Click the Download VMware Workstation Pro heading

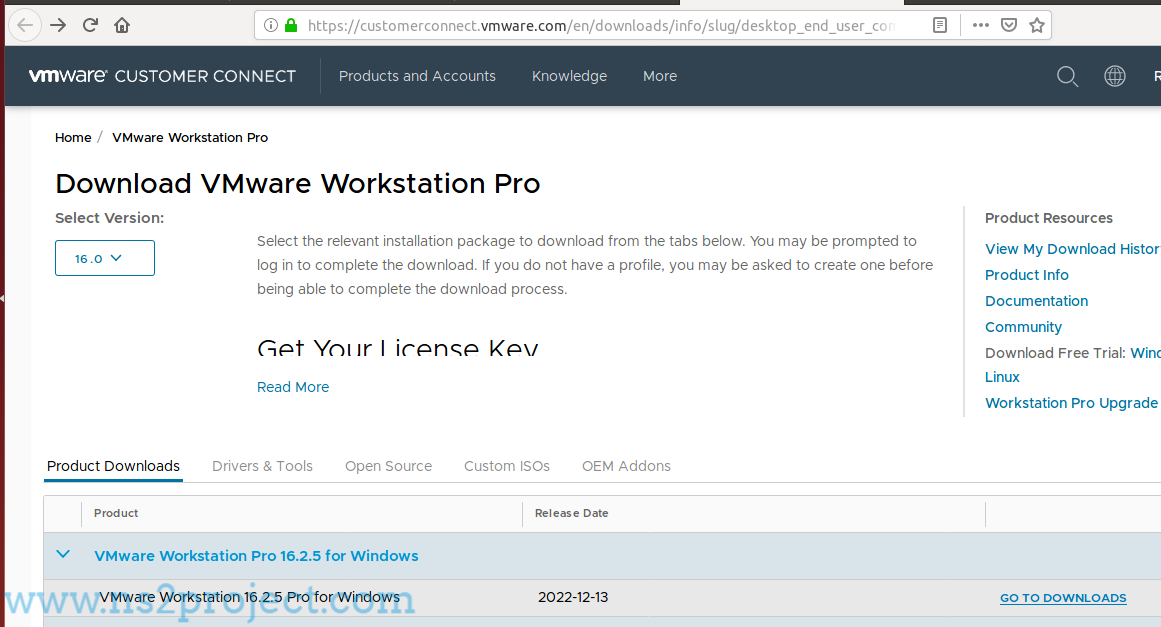[298, 184]
